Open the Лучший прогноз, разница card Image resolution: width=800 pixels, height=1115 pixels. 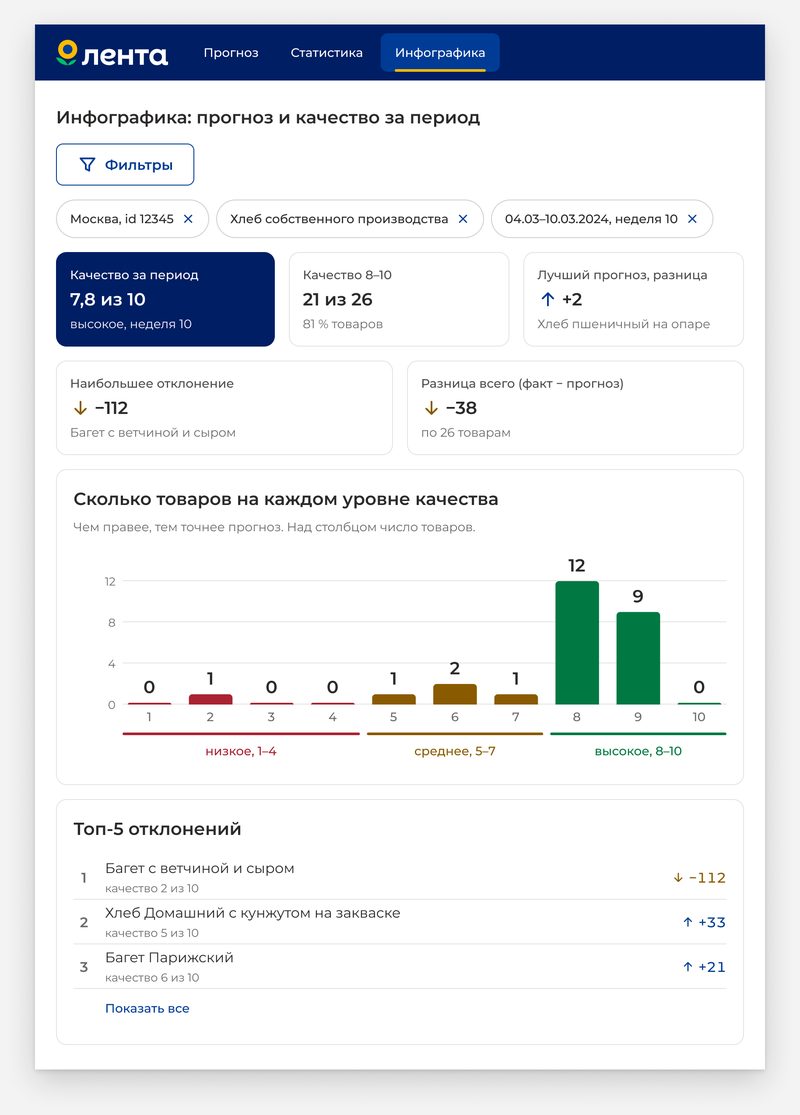pyautogui.click(x=634, y=299)
